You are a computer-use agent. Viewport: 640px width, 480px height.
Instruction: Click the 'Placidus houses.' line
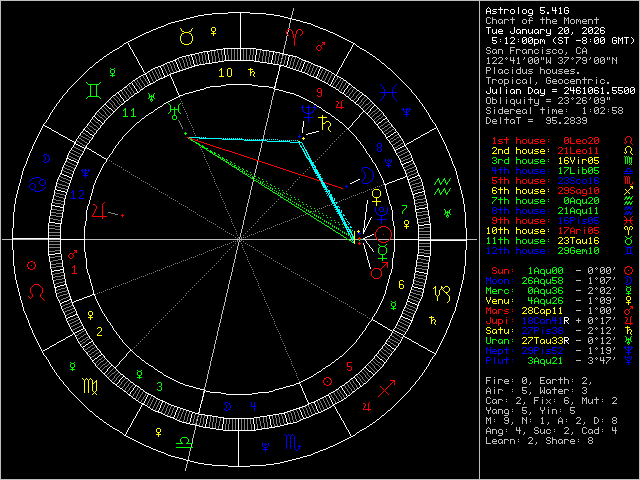click(530, 71)
